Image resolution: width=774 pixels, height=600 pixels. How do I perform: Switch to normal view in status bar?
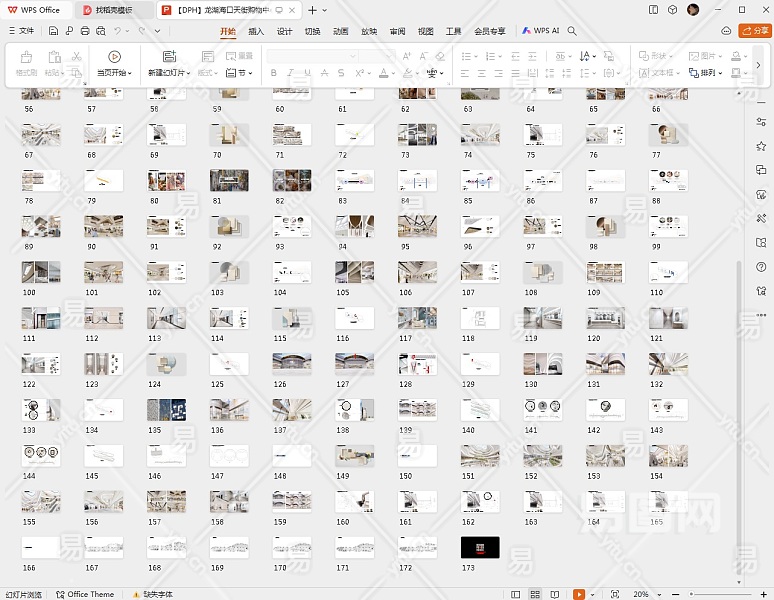click(x=516, y=594)
